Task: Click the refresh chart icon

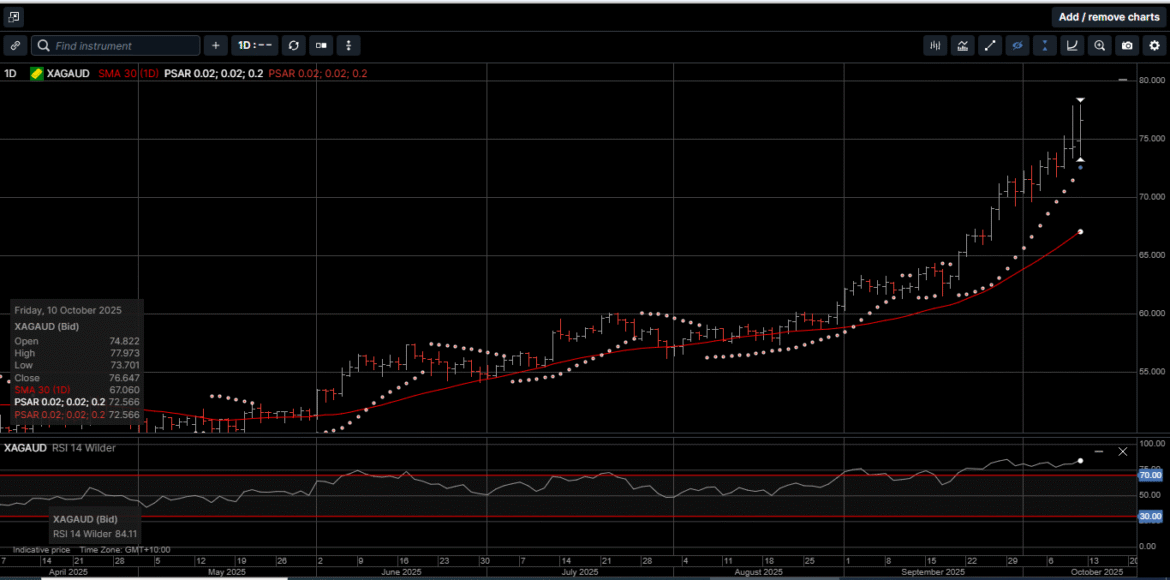Action: coord(293,46)
